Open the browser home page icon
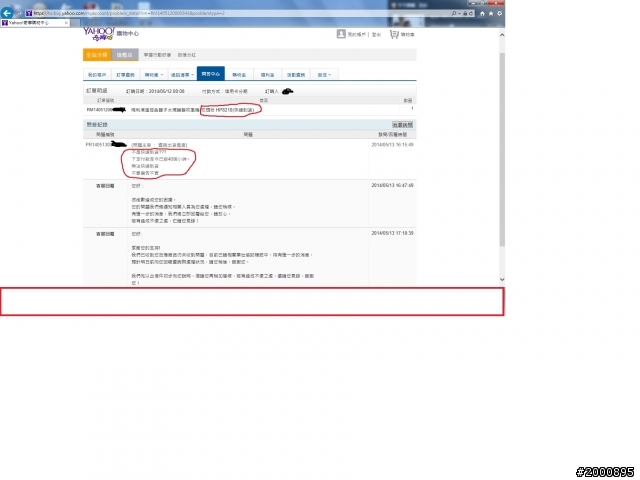The width and height of the screenshot is (640, 480). 482,13
